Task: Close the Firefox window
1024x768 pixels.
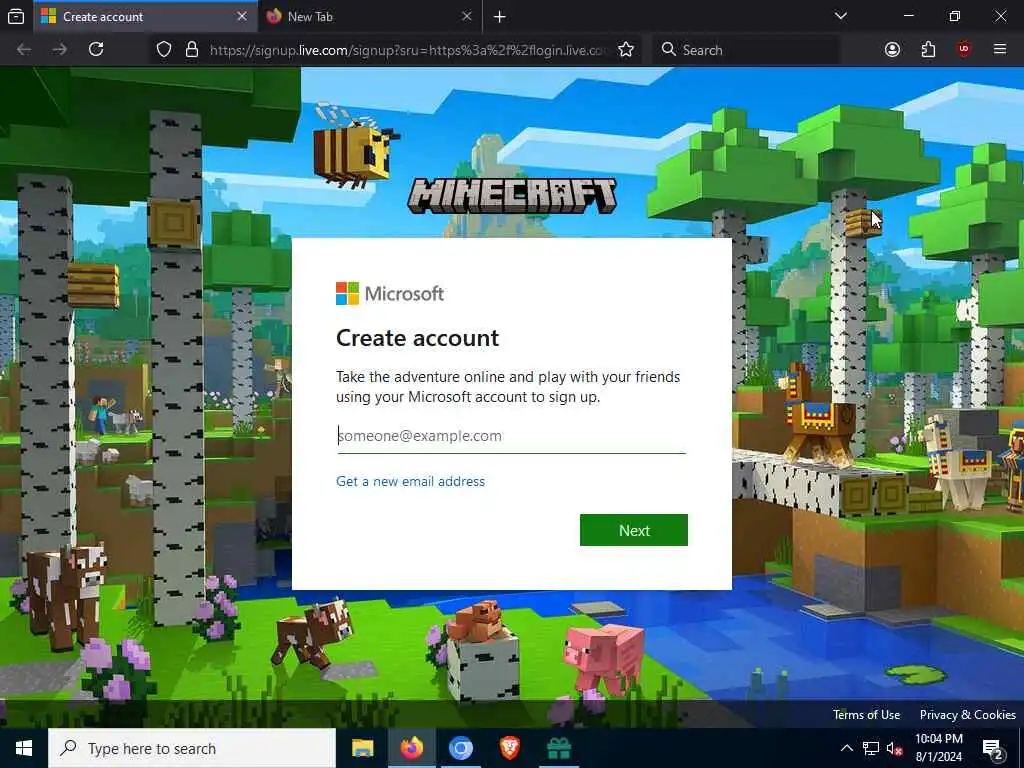Action: click(1000, 16)
